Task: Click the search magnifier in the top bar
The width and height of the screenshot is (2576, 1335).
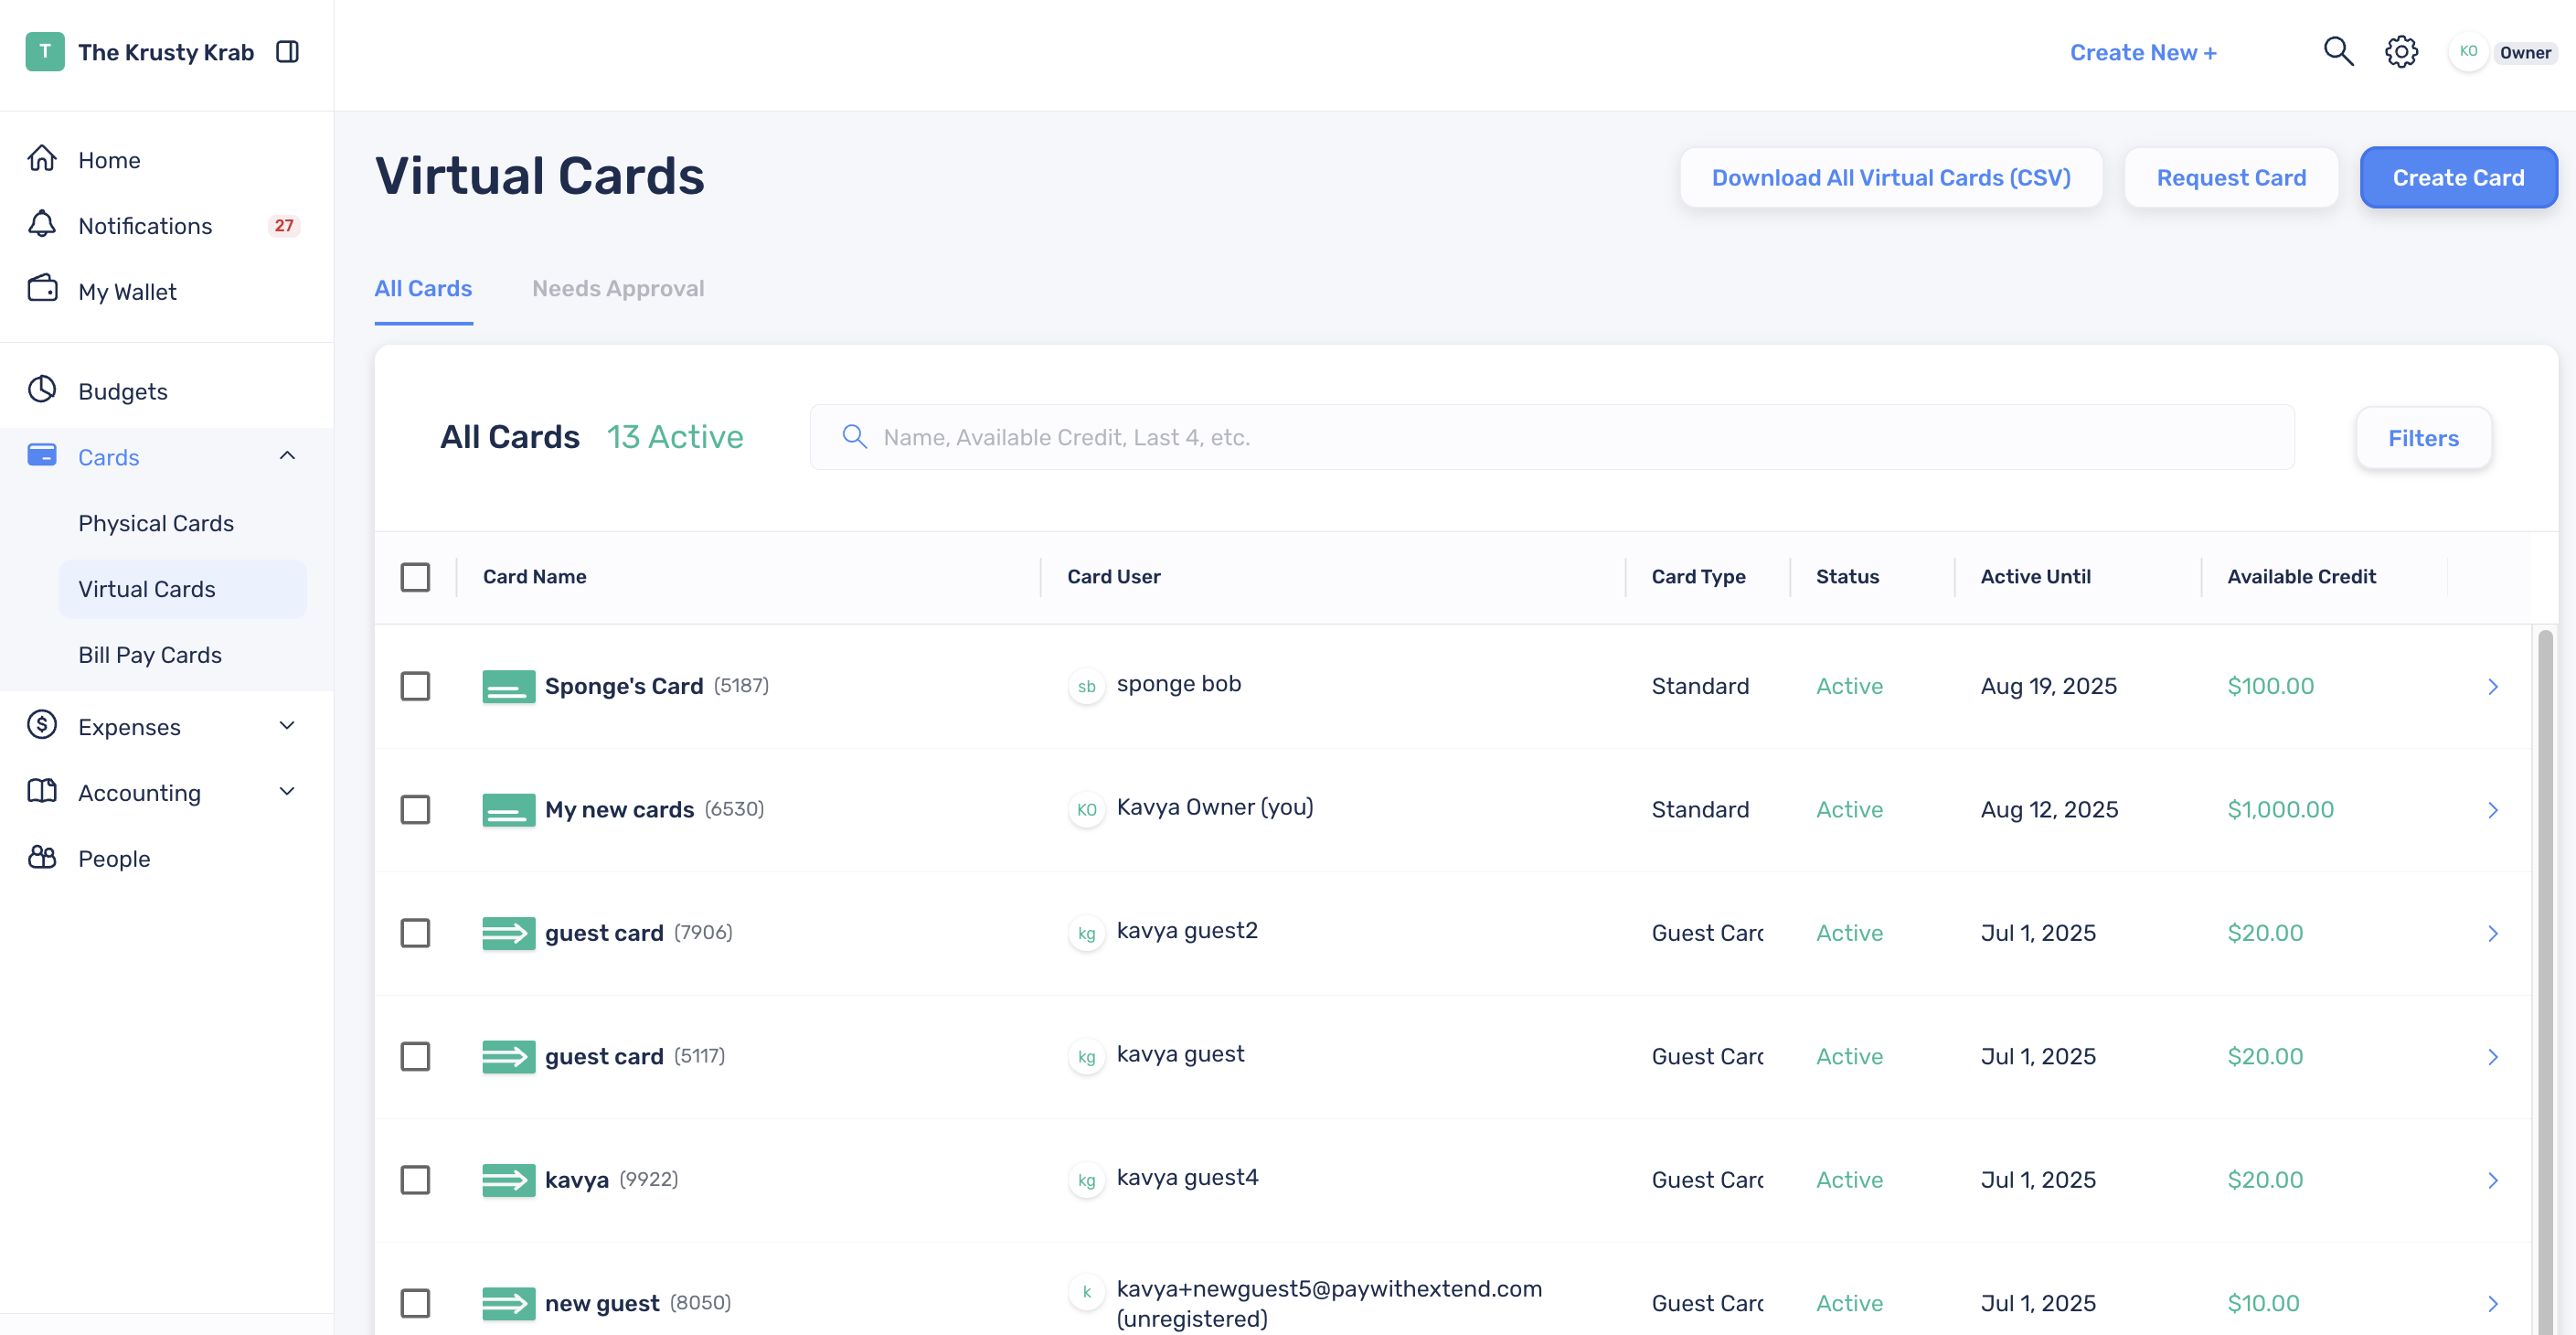Action: (2339, 51)
